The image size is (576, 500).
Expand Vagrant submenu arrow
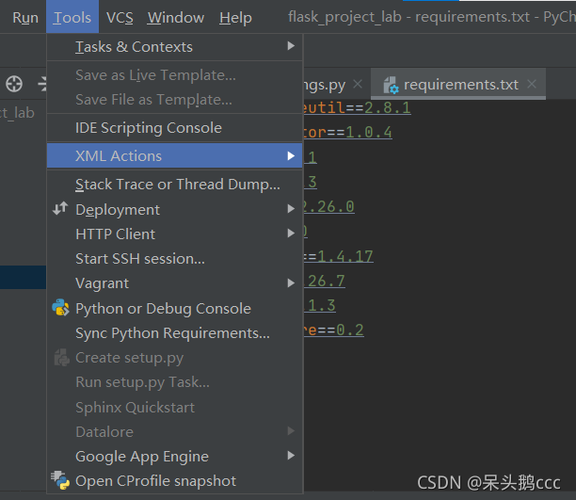tap(291, 283)
